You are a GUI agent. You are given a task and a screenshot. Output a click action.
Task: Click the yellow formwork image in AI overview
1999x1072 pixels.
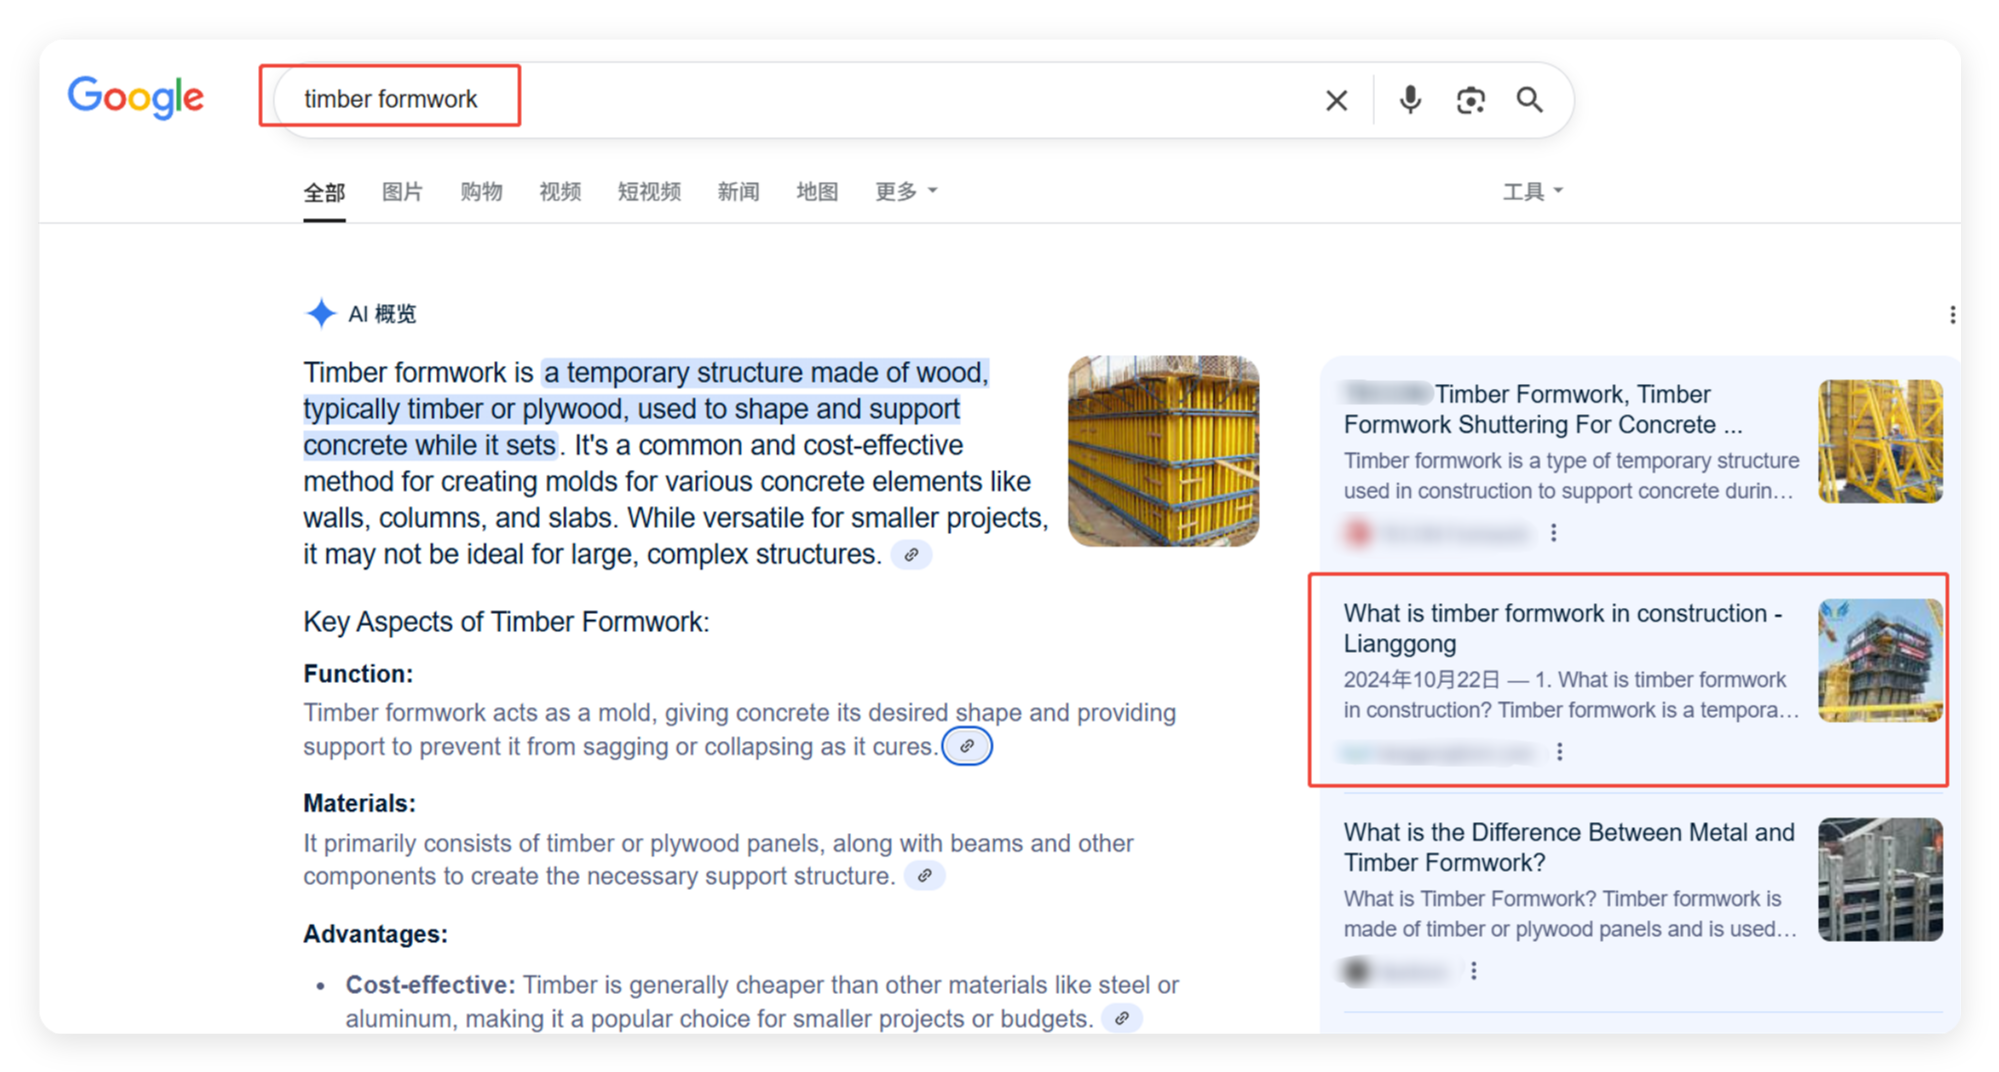[1163, 451]
